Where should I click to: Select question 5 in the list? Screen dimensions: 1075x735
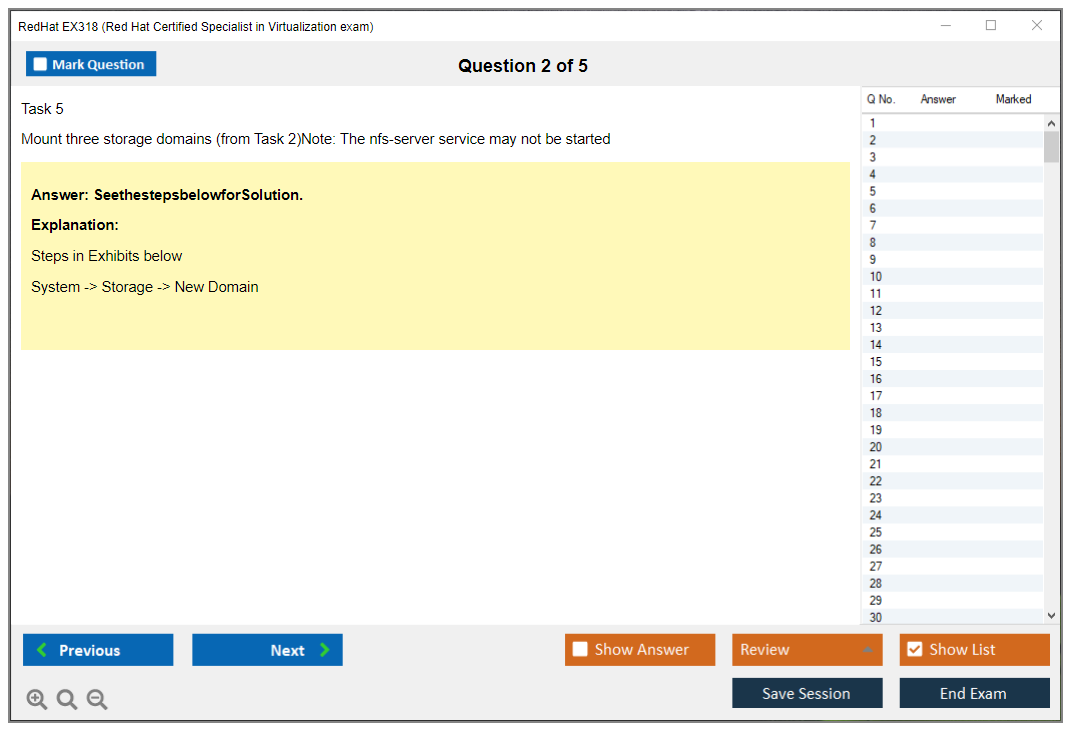pos(873,191)
